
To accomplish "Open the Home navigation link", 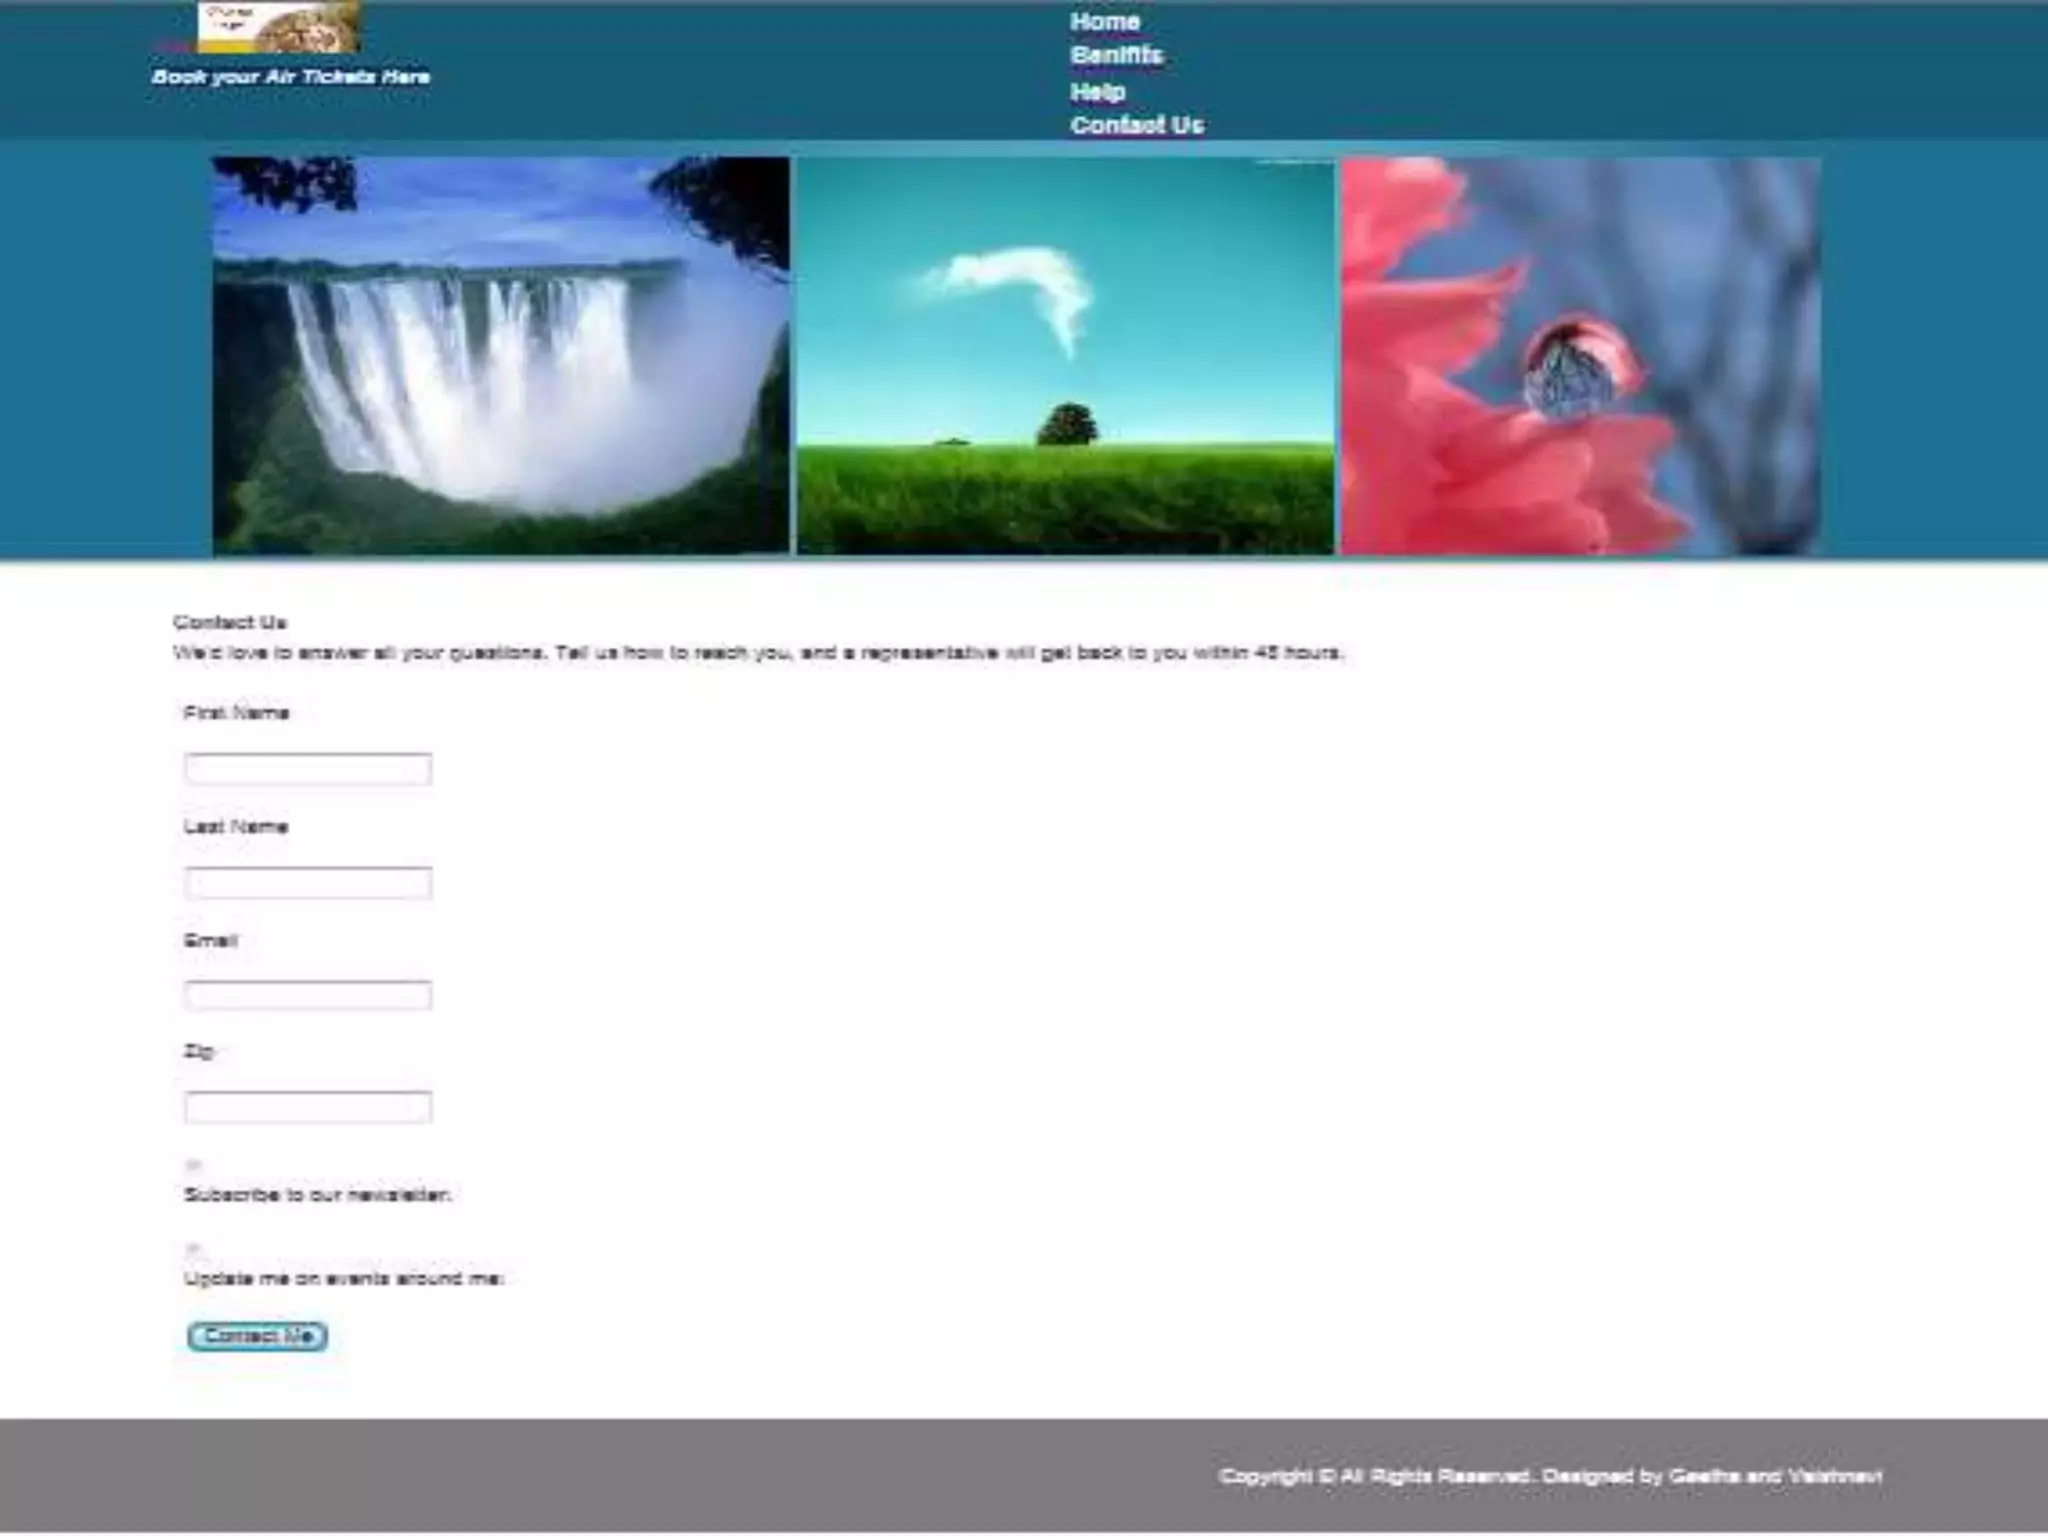I will [1104, 21].
